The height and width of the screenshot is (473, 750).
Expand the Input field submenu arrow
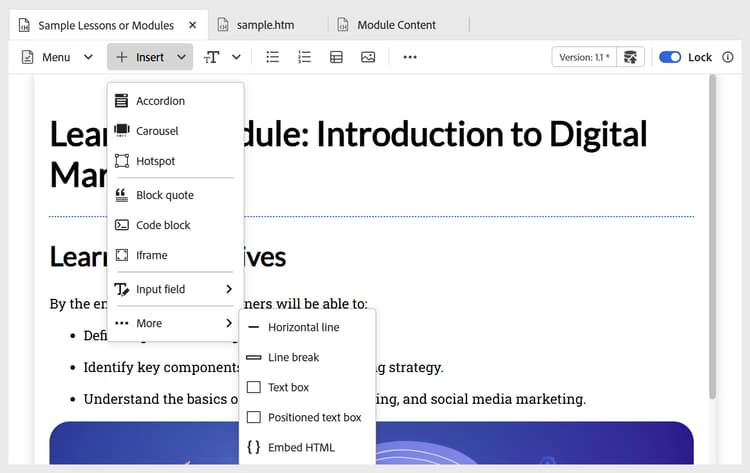(x=229, y=289)
